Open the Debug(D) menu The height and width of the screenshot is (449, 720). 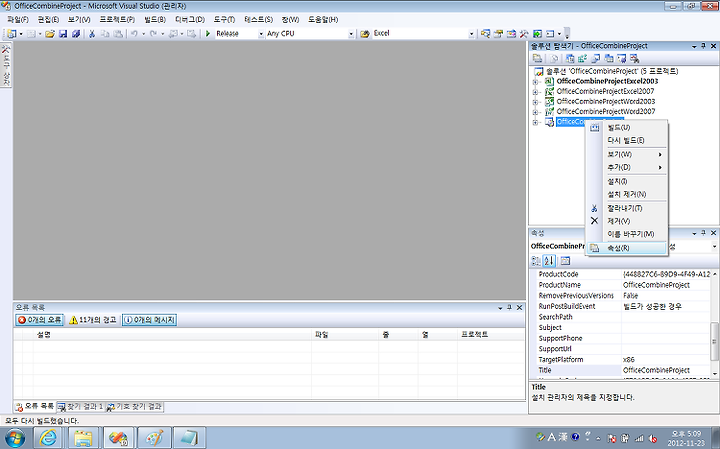tap(190, 19)
